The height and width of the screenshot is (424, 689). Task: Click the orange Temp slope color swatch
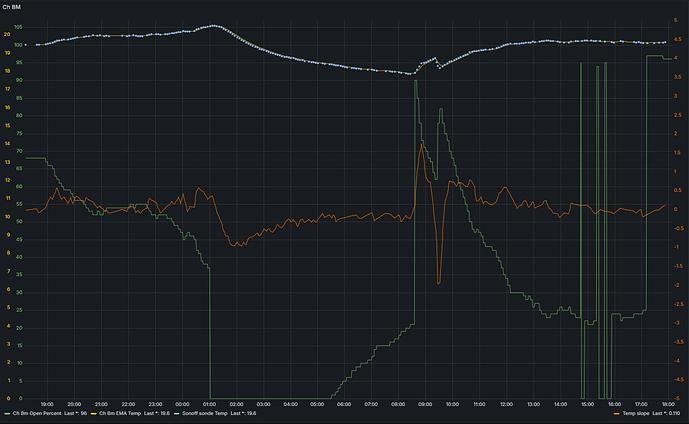[x=616, y=412]
